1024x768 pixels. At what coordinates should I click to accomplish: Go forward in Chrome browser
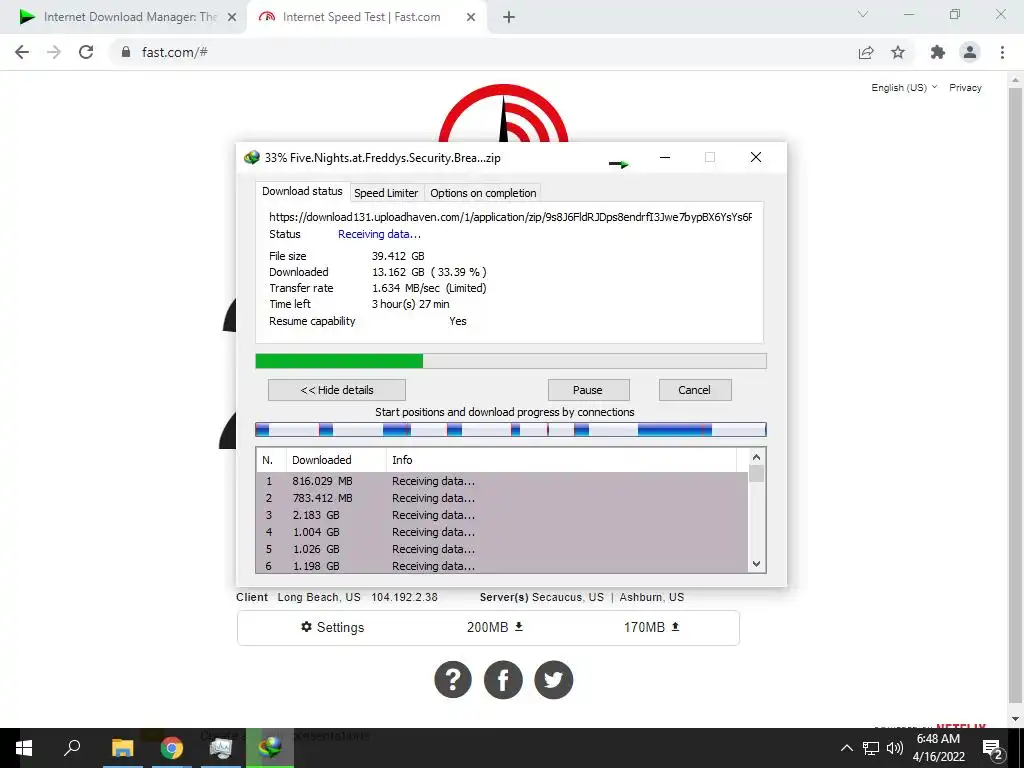click(54, 52)
